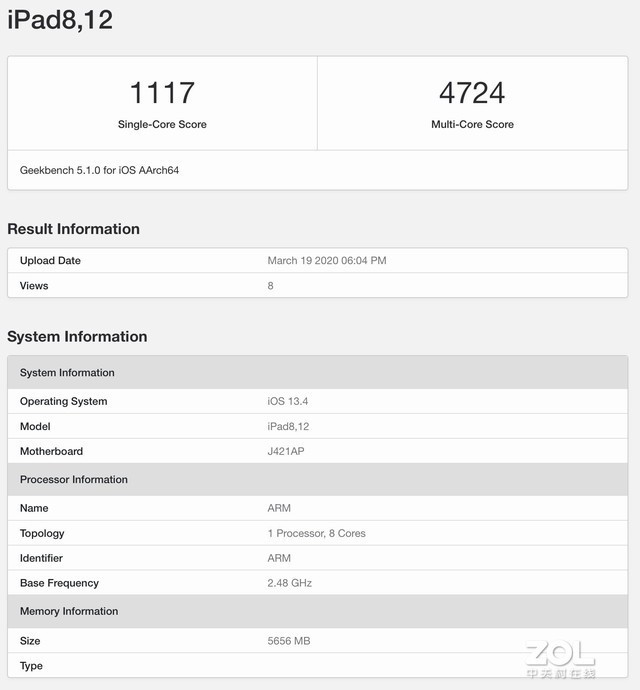The width and height of the screenshot is (640, 690).
Task: Click the Model row label
Action: pyautogui.click(x=35, y=426)
